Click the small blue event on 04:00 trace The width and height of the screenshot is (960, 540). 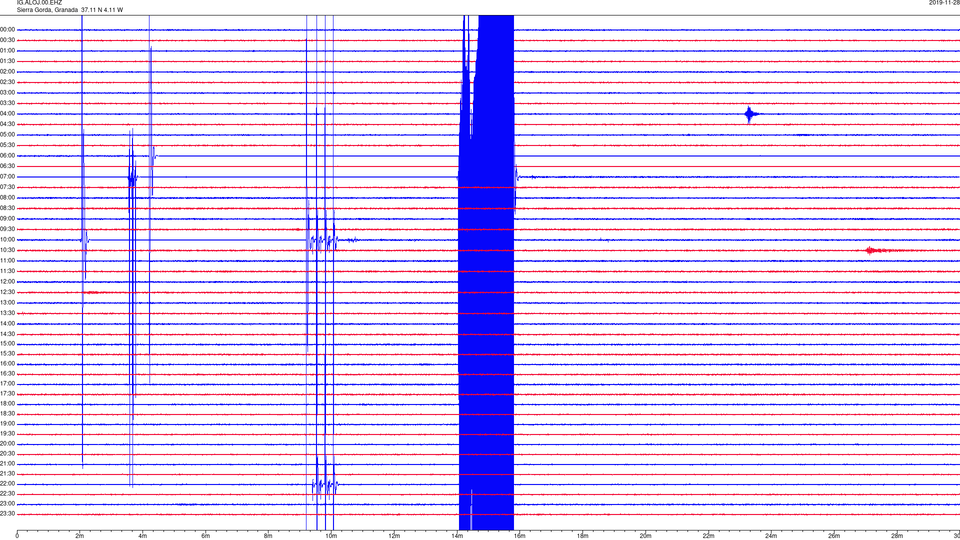[751, 114]
